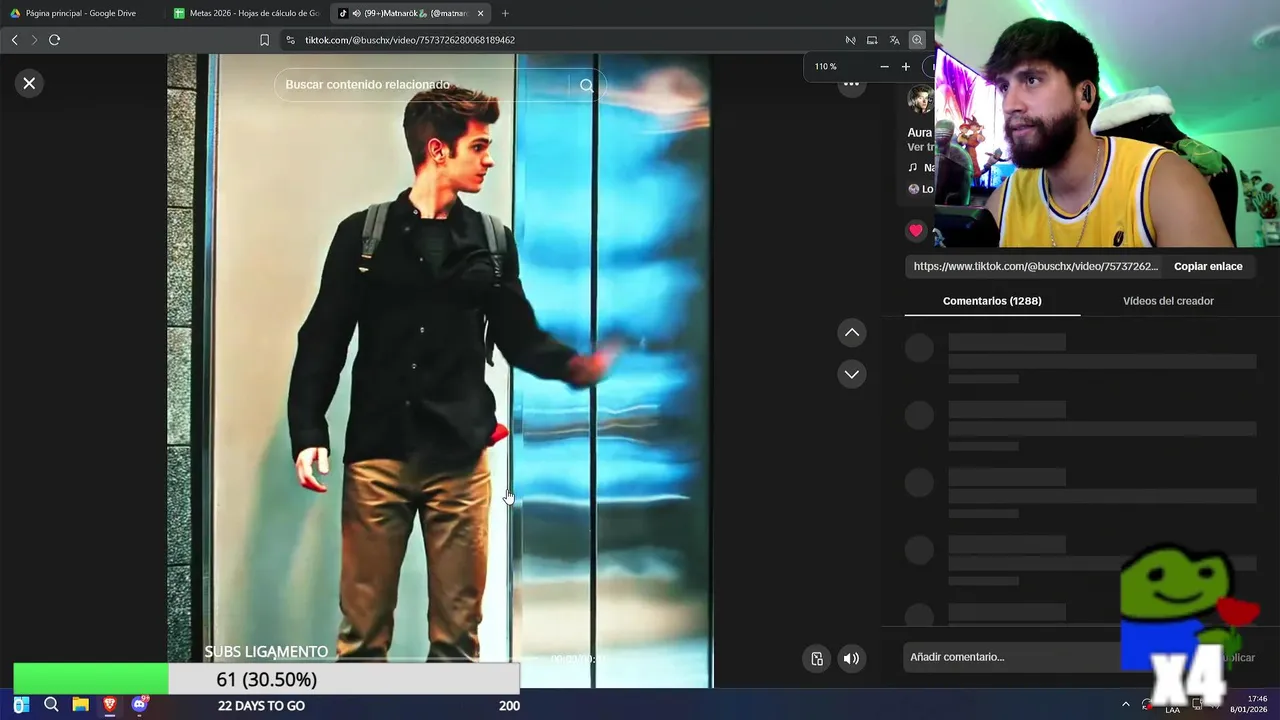
Task: Go to the next video with the down chevron
Action: pos(852,374)
